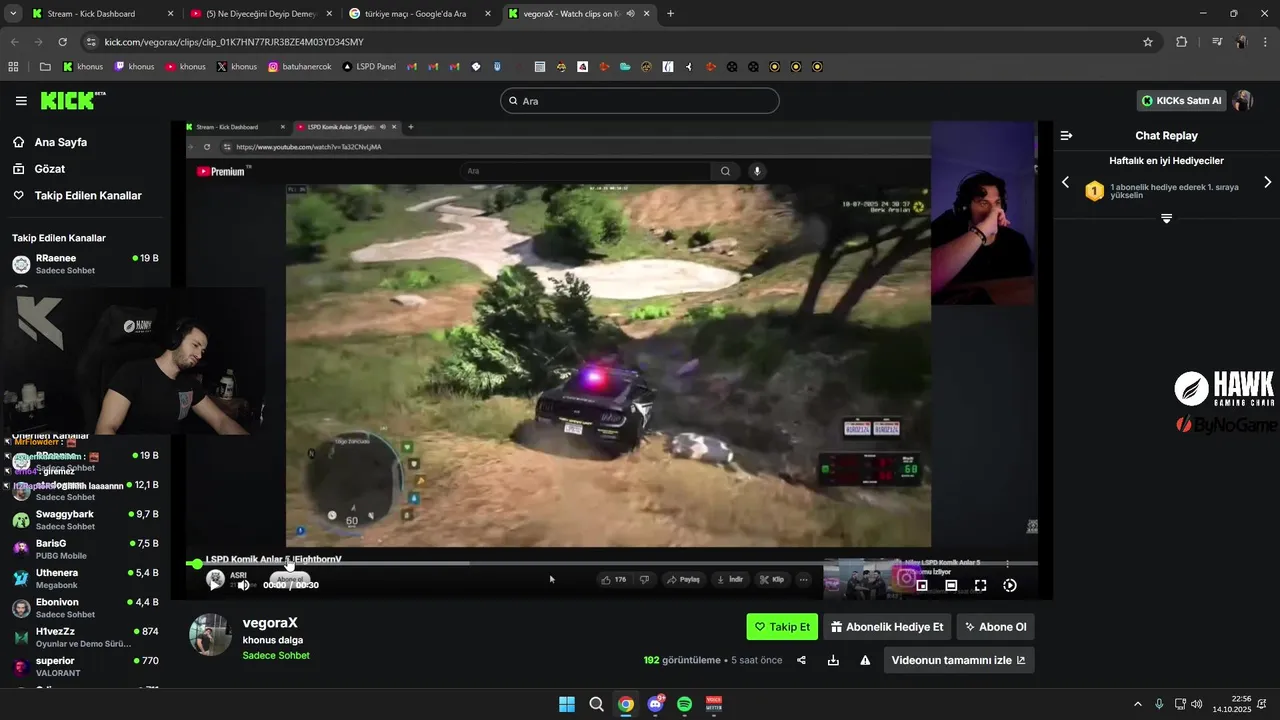
Task: Click the green progress handle
Action: click(x=197, y=564)
